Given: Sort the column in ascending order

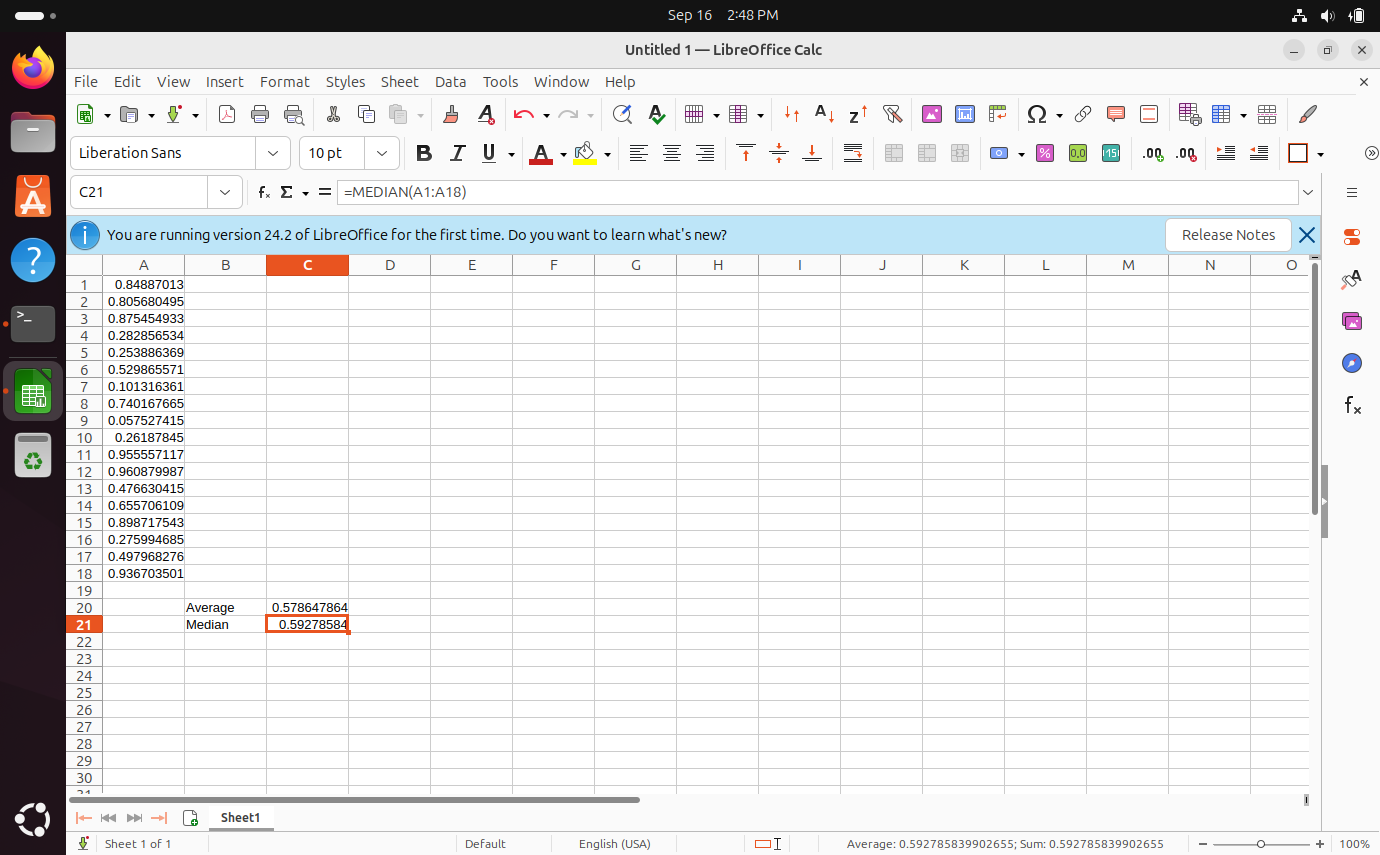Looking at the screenshot, I should tap(824, 114).
